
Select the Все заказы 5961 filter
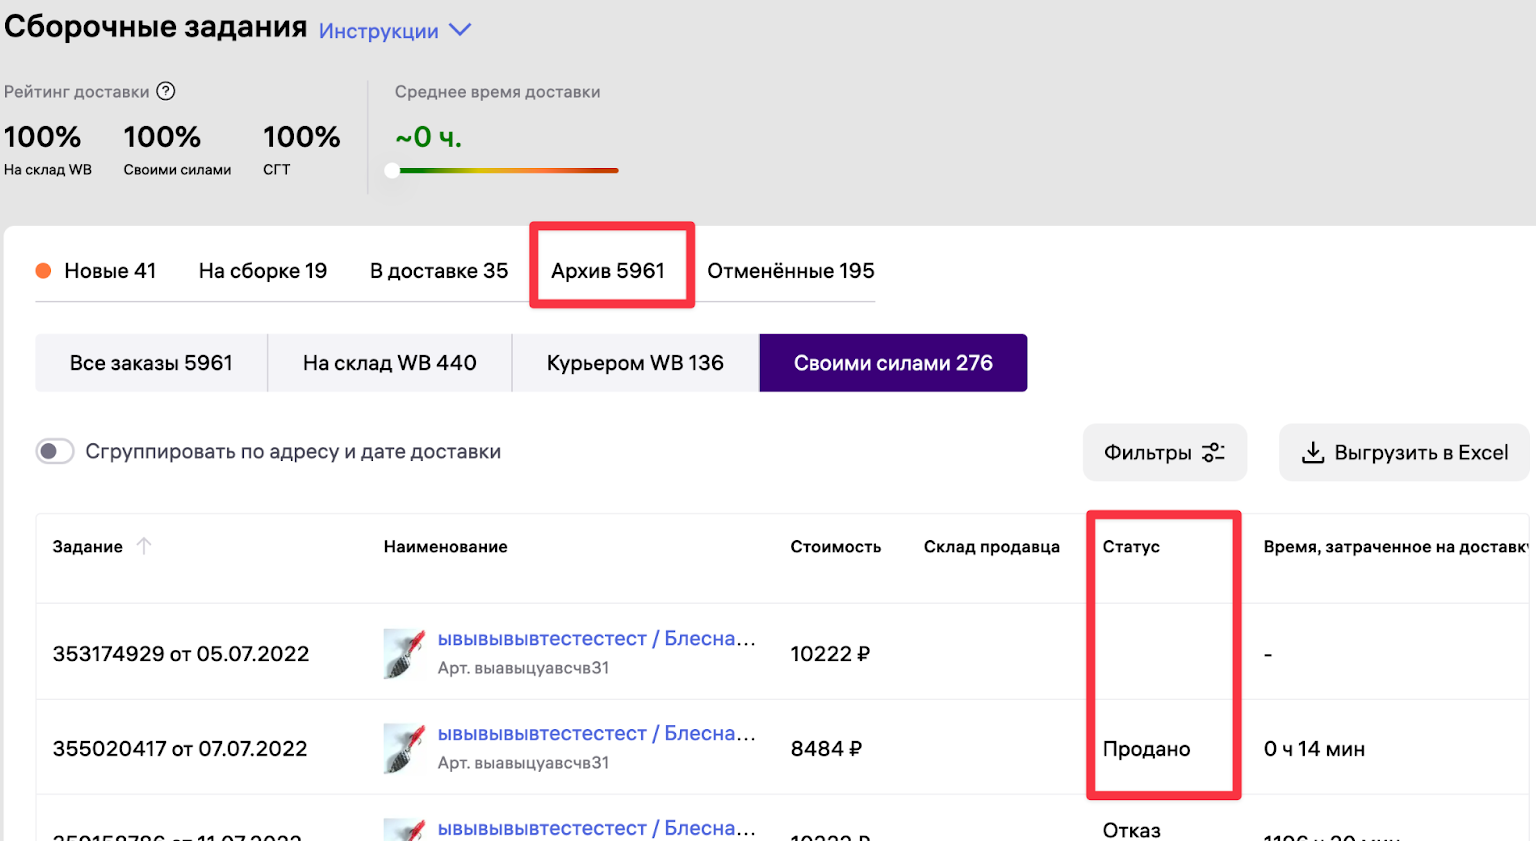tap(151, 363)
